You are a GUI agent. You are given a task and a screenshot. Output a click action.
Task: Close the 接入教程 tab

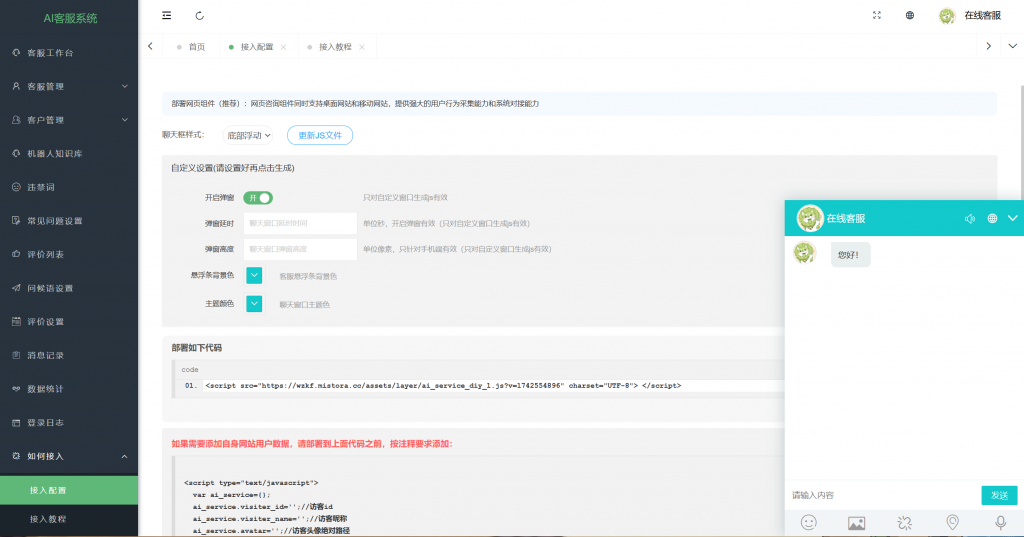[x=362, y=47]
